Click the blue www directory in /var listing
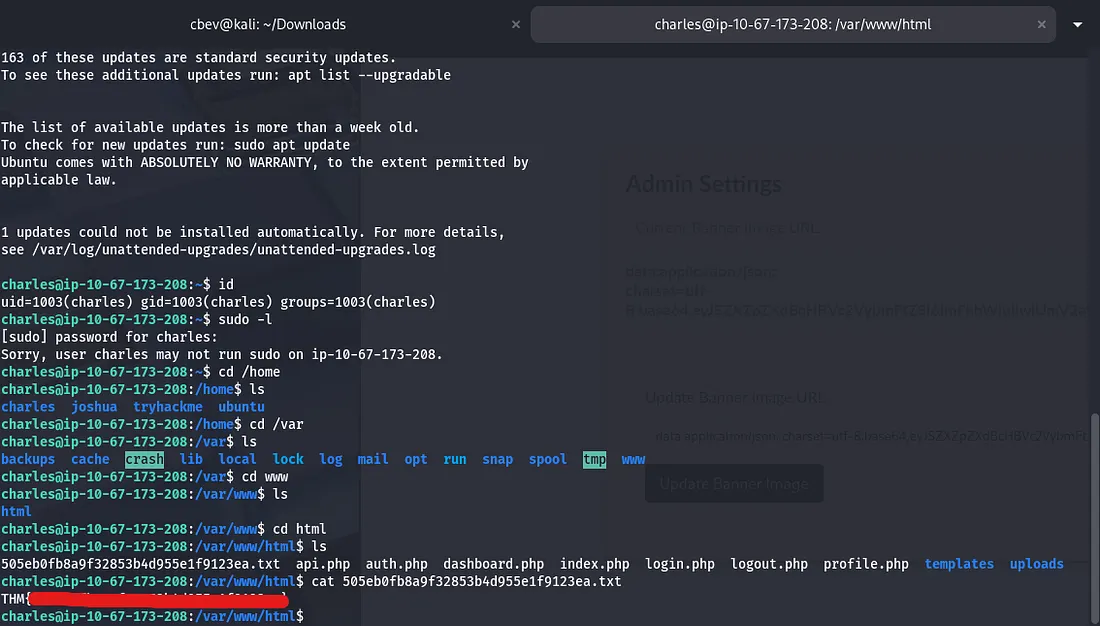1100x626 pixels. 633,459
